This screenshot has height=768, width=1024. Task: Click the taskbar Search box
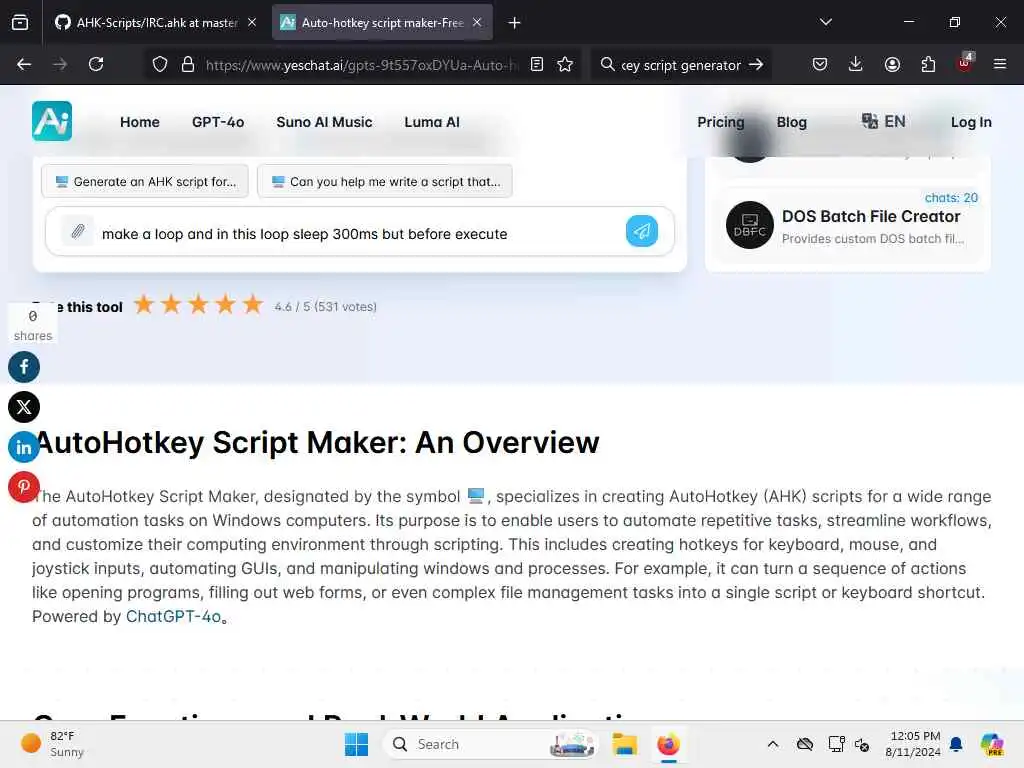491,744
